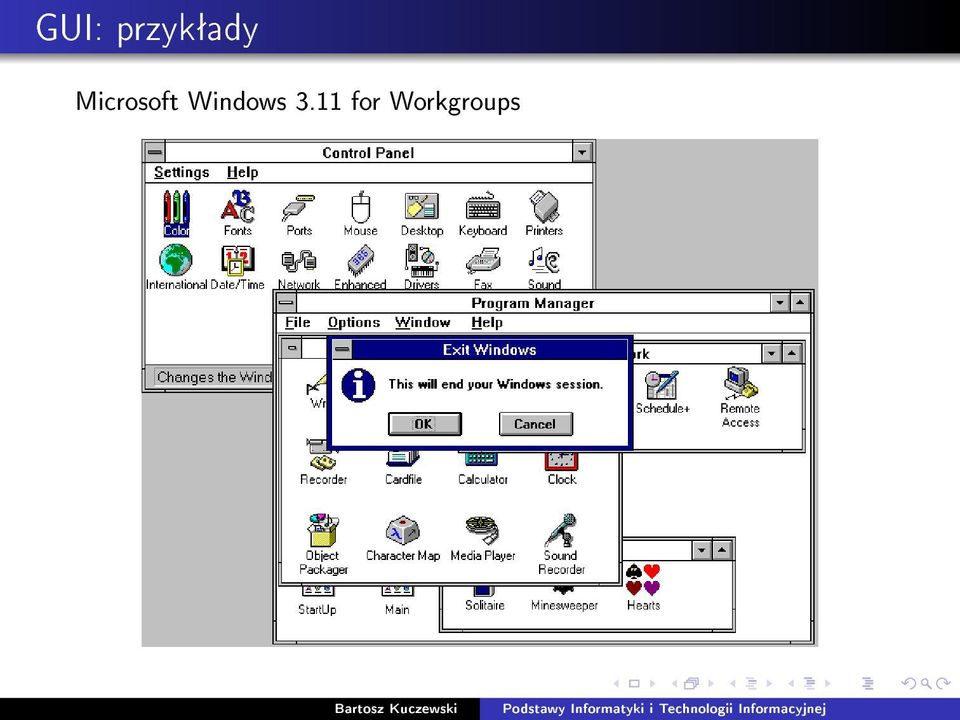Open the Color icon in Control Panel

[176, 213]
